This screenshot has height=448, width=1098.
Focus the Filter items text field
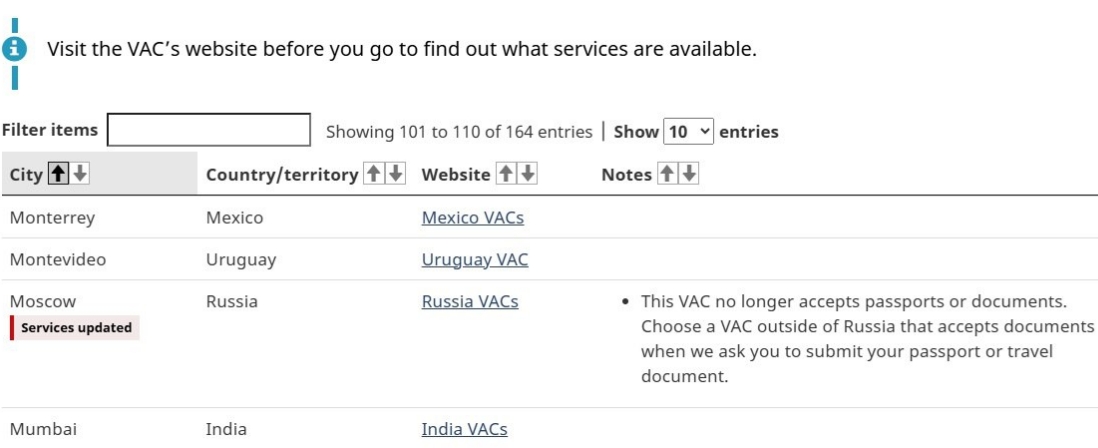click(209, 131)
